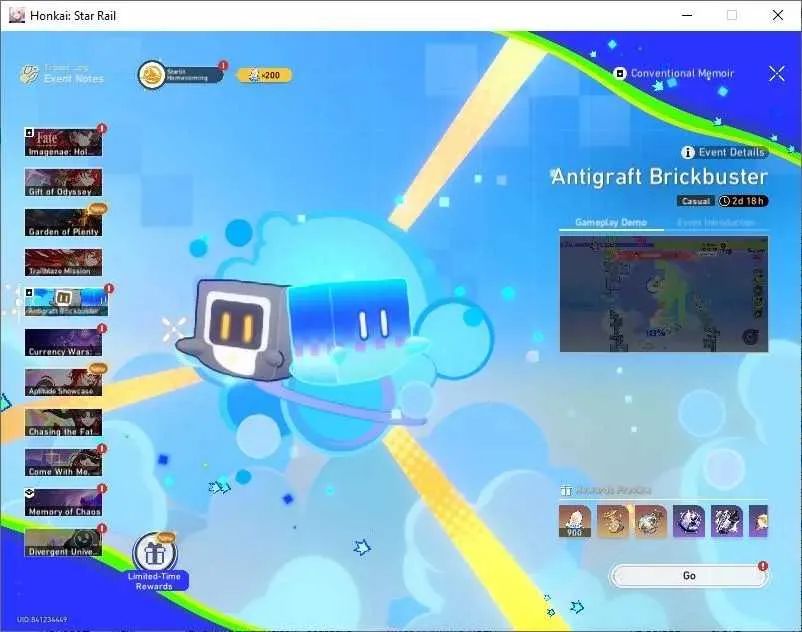Select the Antigraft Brickbuster event
Image resolution: width=802 pixels, height=632 pixels.
pos(66,302)
